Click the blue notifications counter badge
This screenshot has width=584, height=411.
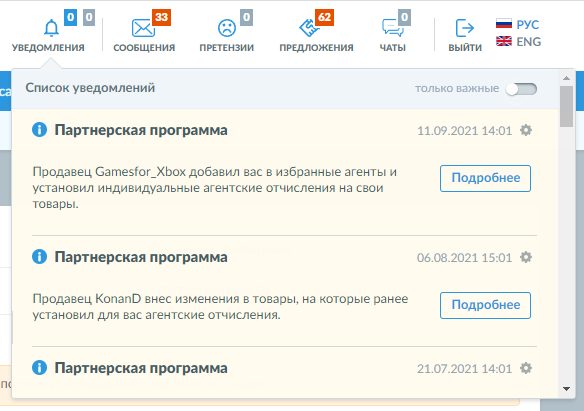coord(70,17)
